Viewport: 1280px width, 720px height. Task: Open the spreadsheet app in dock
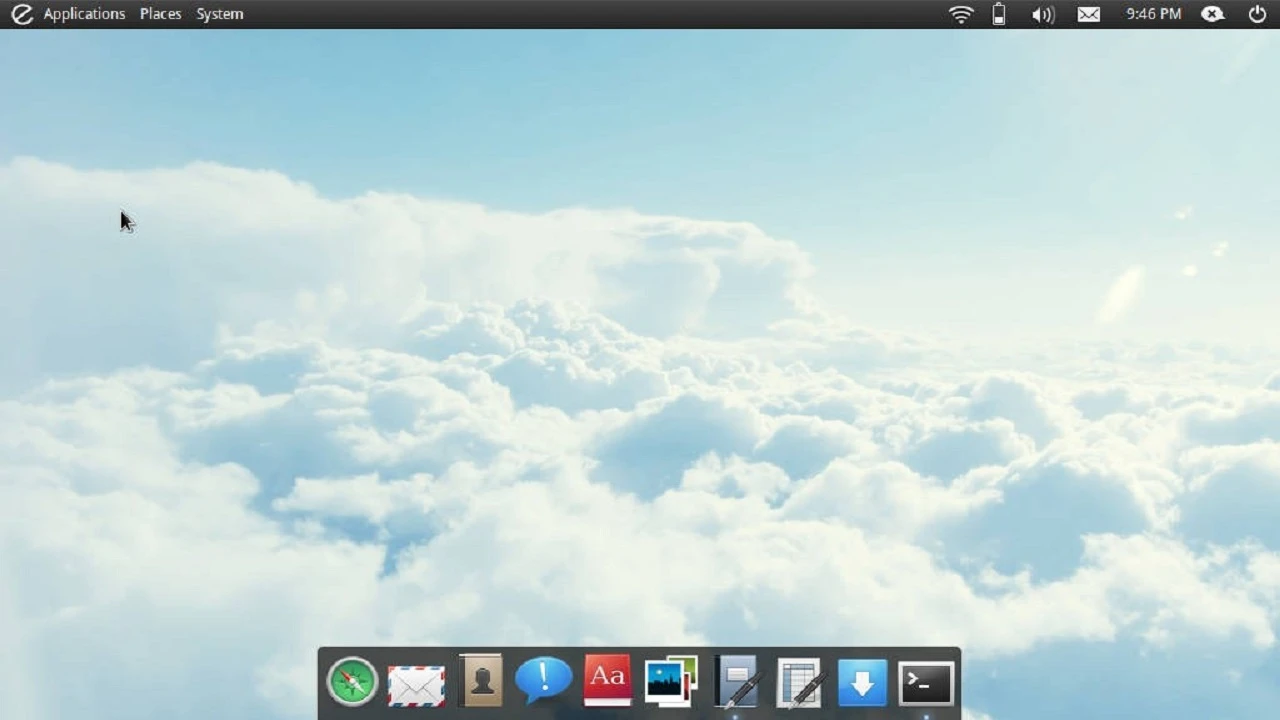pos(799,683)
